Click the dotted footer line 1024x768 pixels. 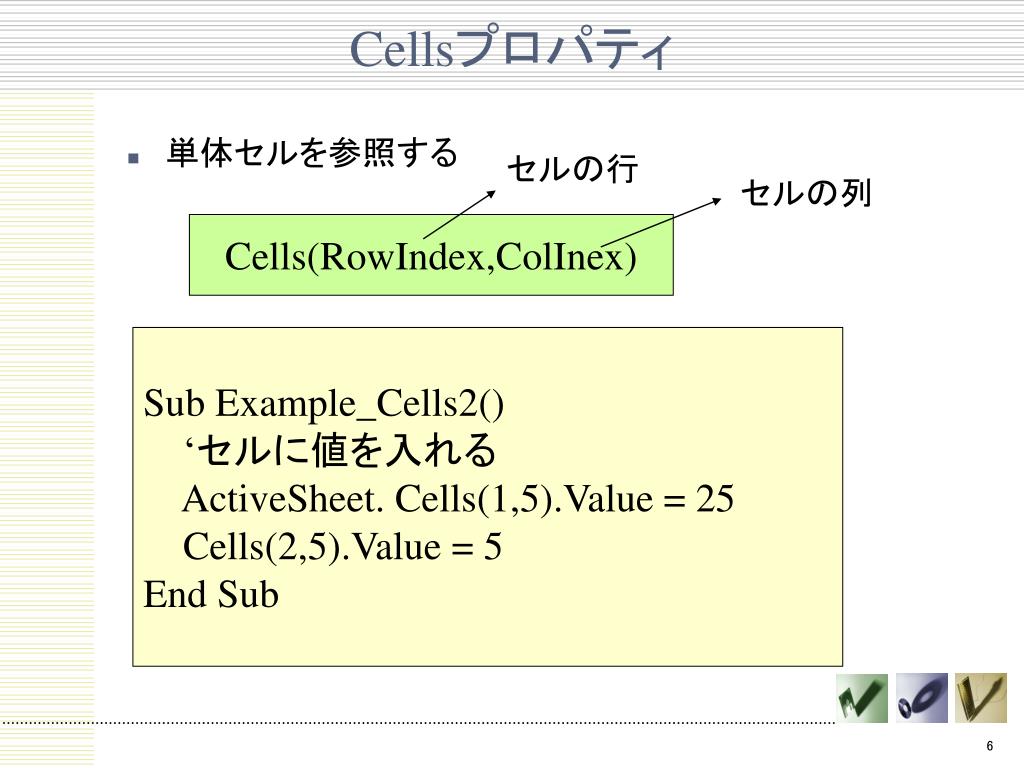click(418, 723)
